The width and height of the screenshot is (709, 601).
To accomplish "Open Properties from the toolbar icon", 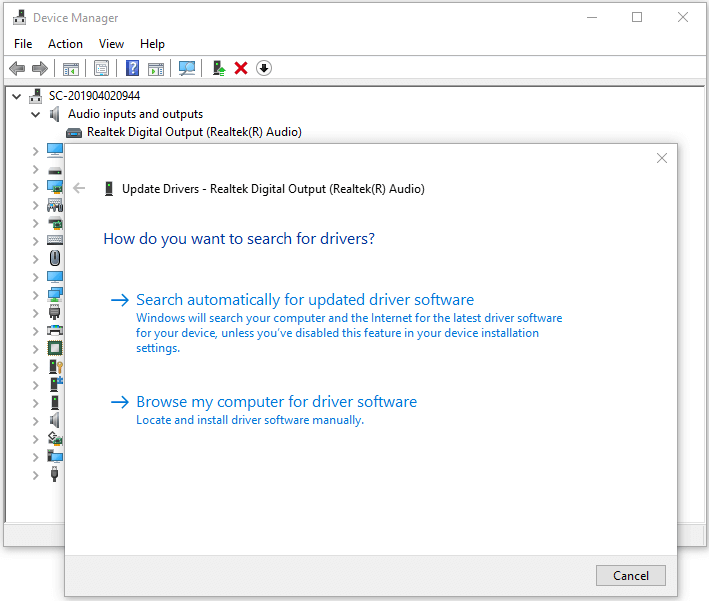I will tap(101, 68).
